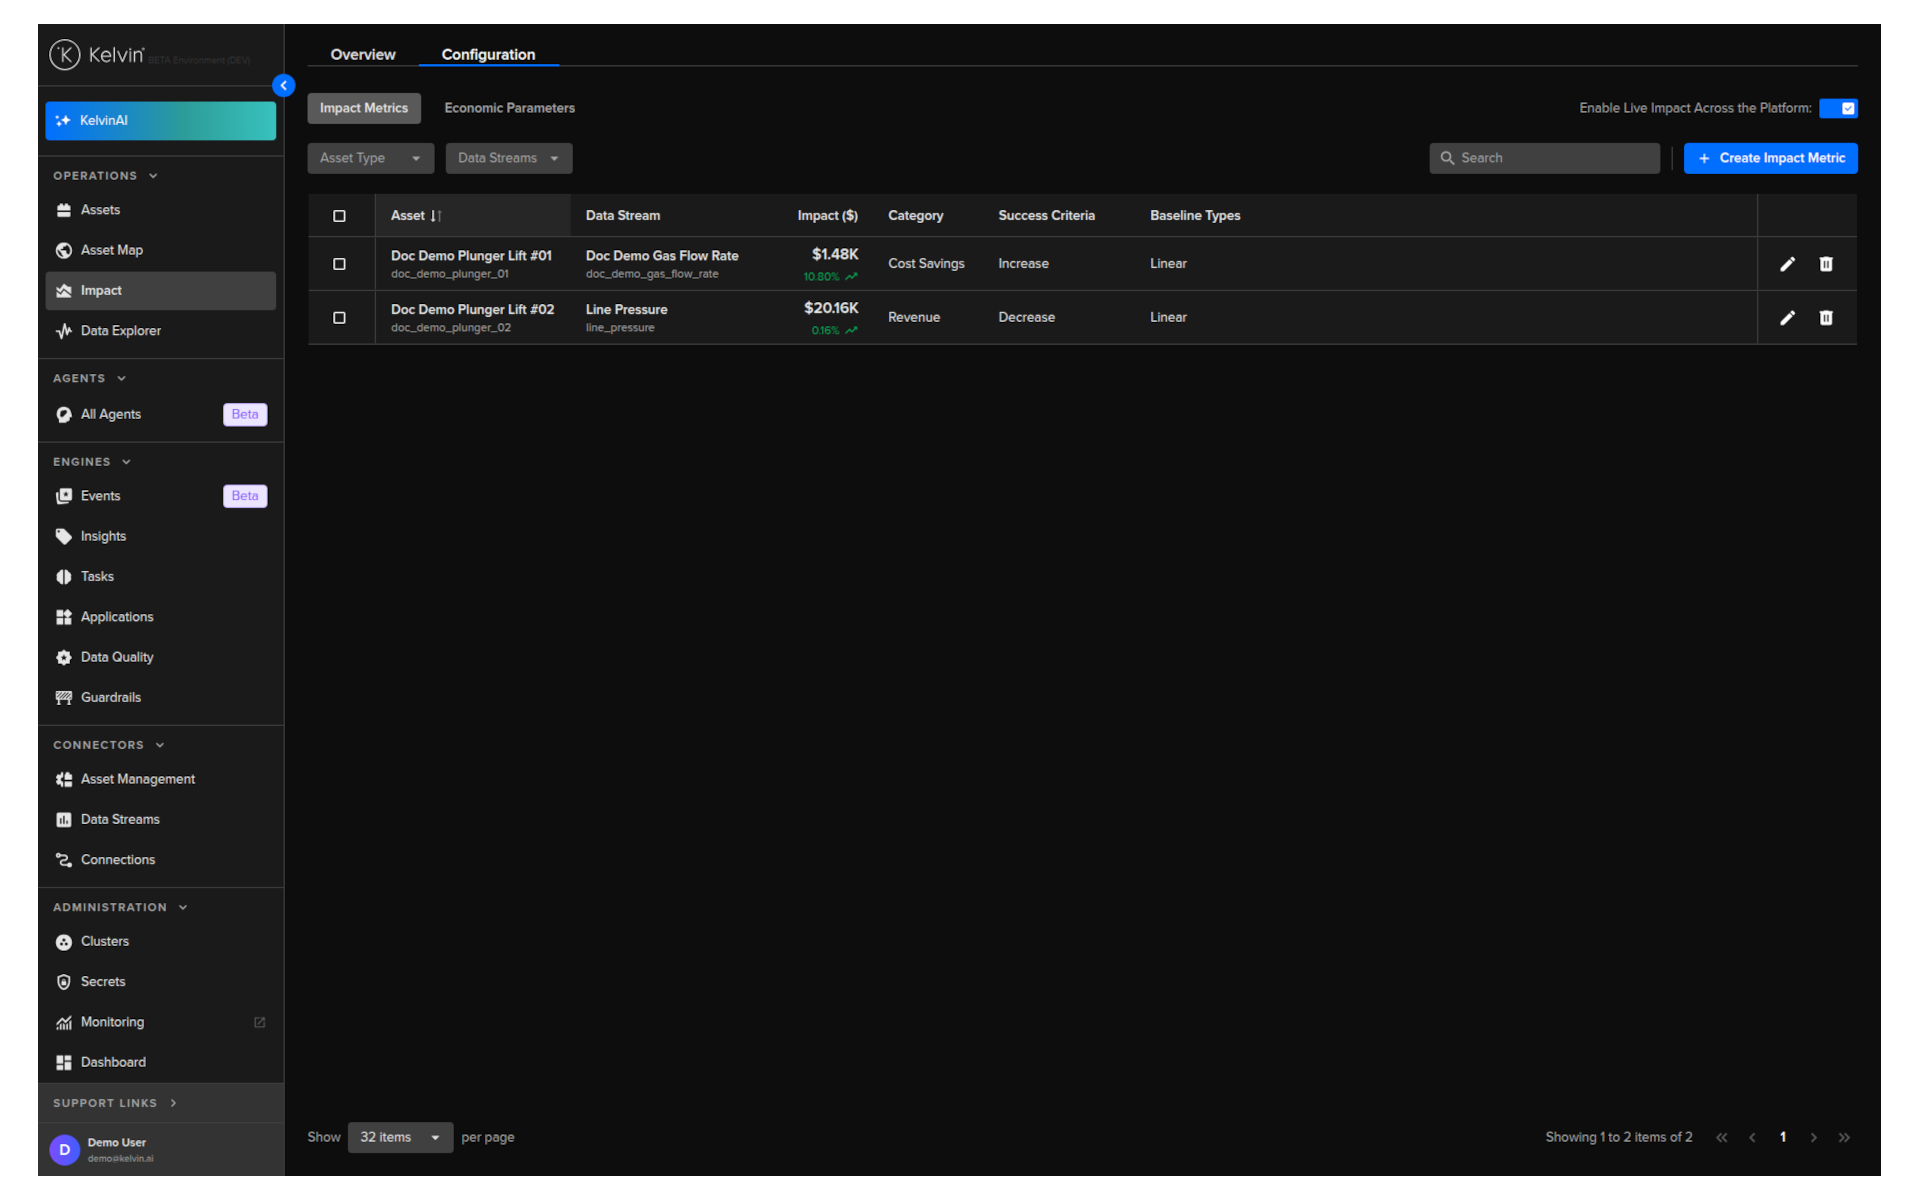Click Create Impact Metric button
The image size is (1920, 1200).
click(x=1770, y=158)
